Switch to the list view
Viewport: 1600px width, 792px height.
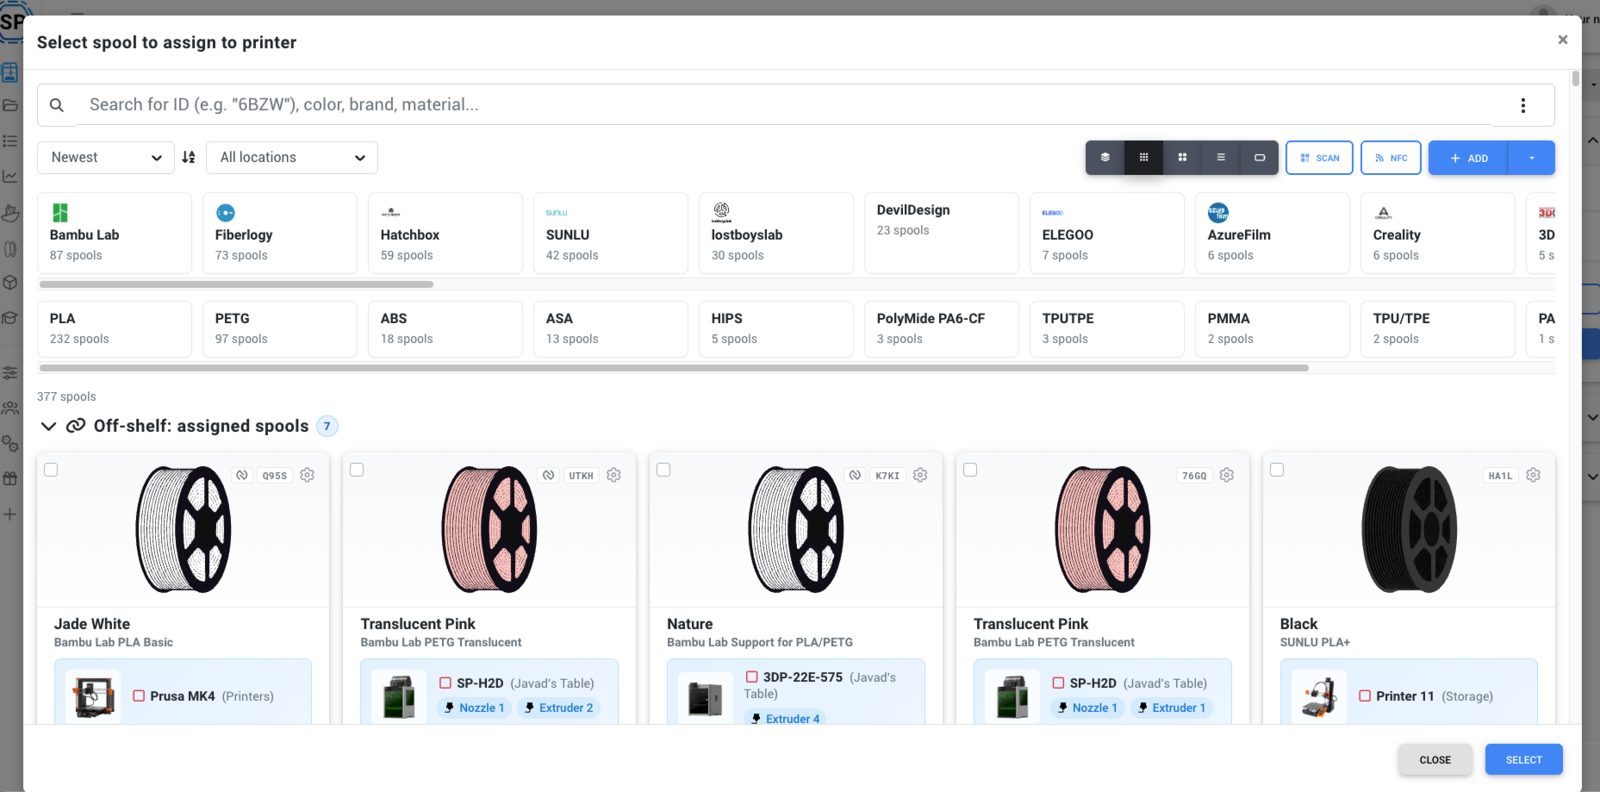pyautogui.click(x=1221, y=157)
